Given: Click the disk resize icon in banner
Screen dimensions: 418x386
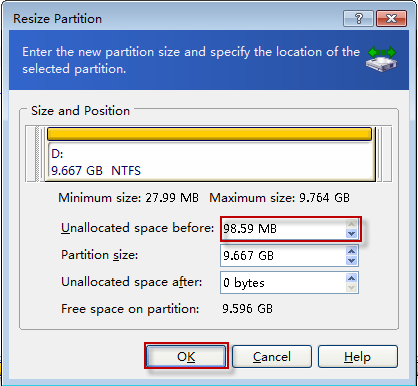Looking at the screenshot, I should 382,59.
